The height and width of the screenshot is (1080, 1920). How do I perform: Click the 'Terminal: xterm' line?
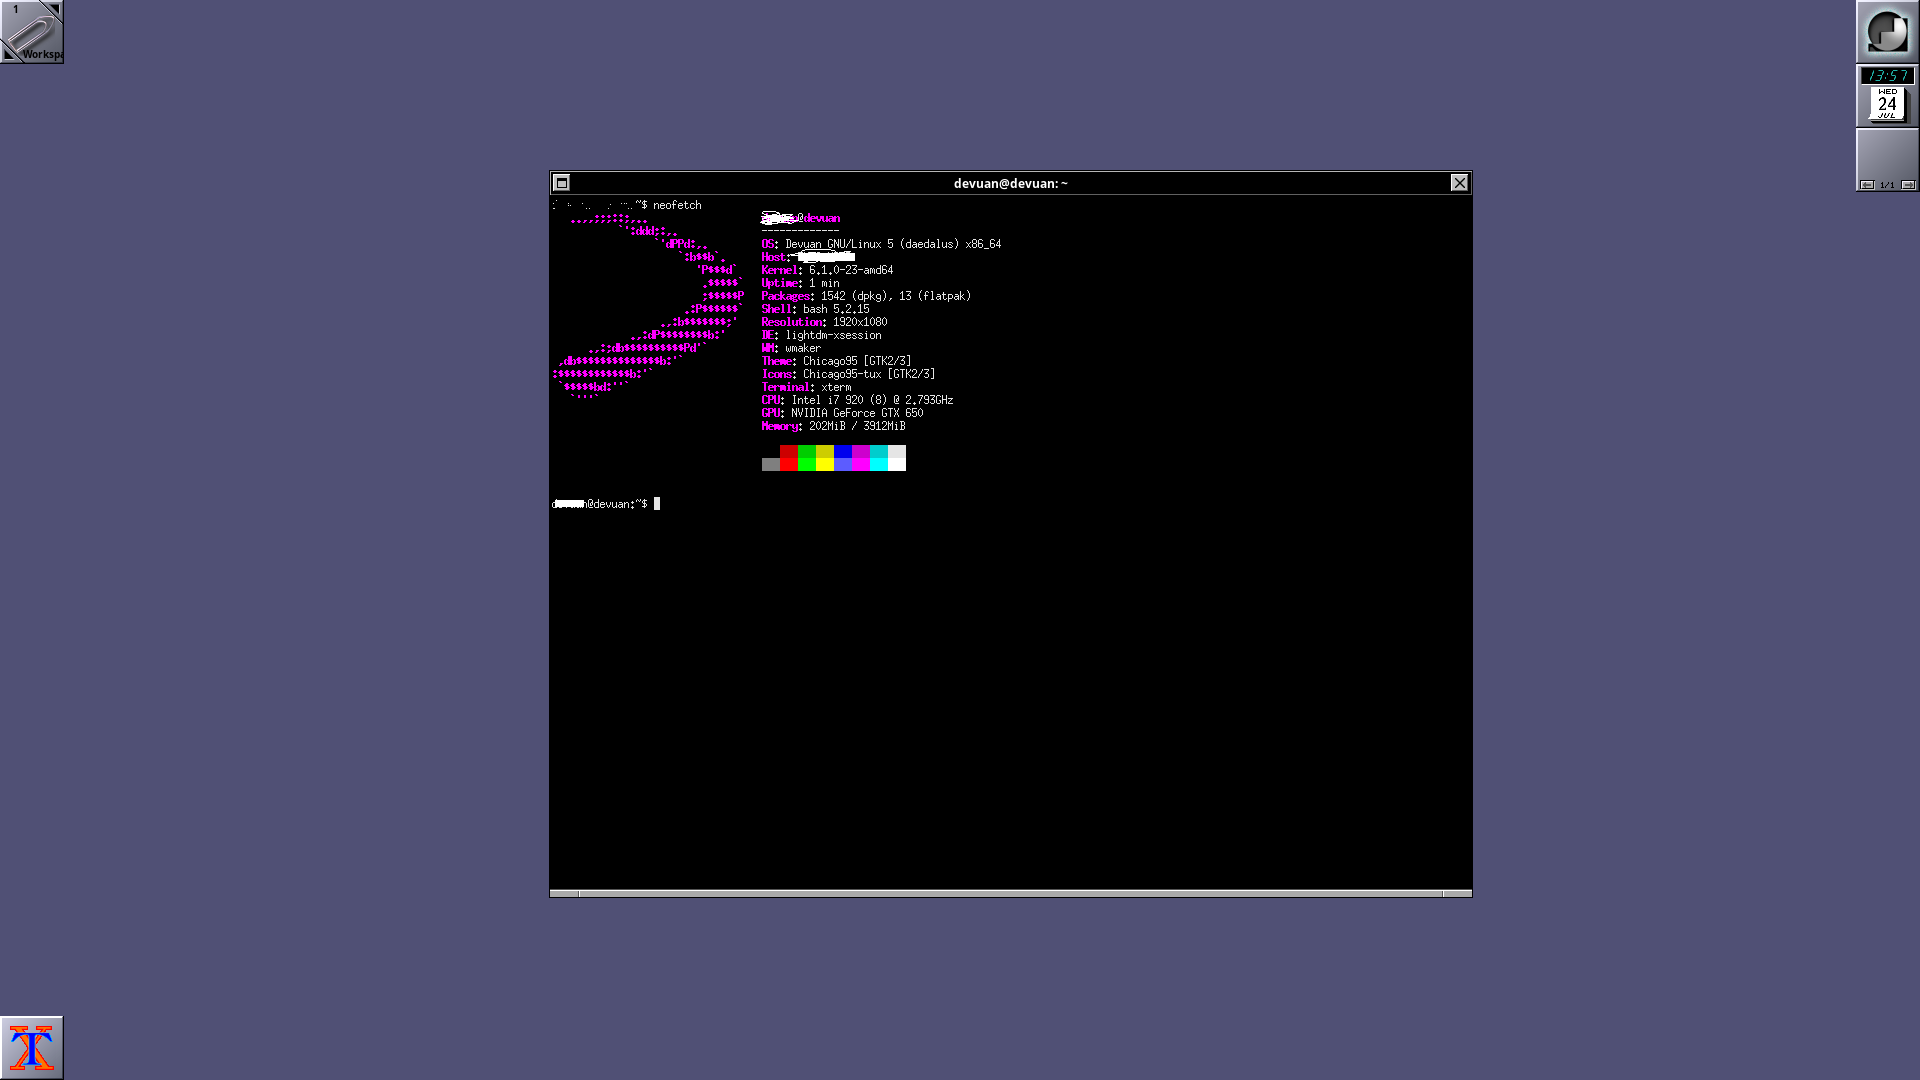tap(806, 387)
